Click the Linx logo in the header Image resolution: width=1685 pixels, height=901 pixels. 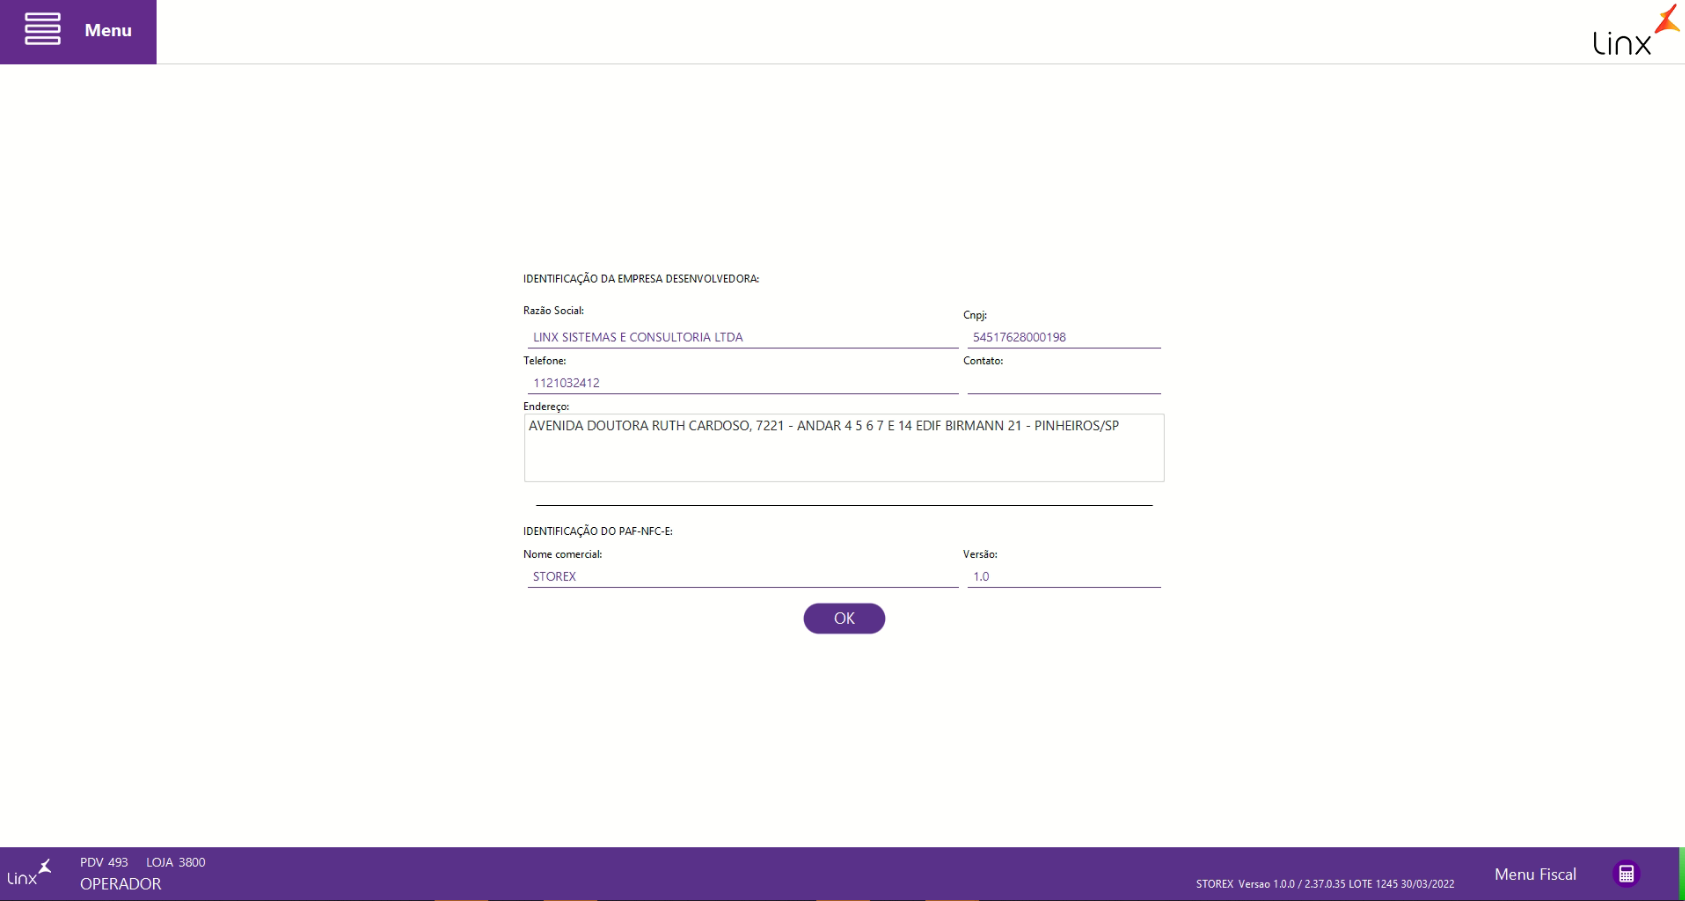click(1636, 31)
